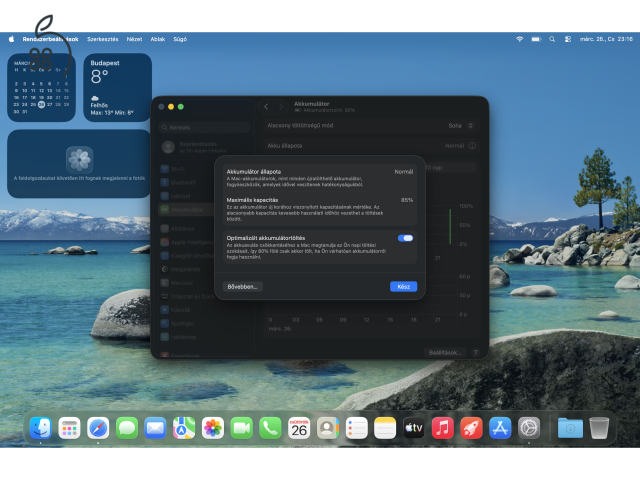Open Mail app in the Dock

(156, 428)
